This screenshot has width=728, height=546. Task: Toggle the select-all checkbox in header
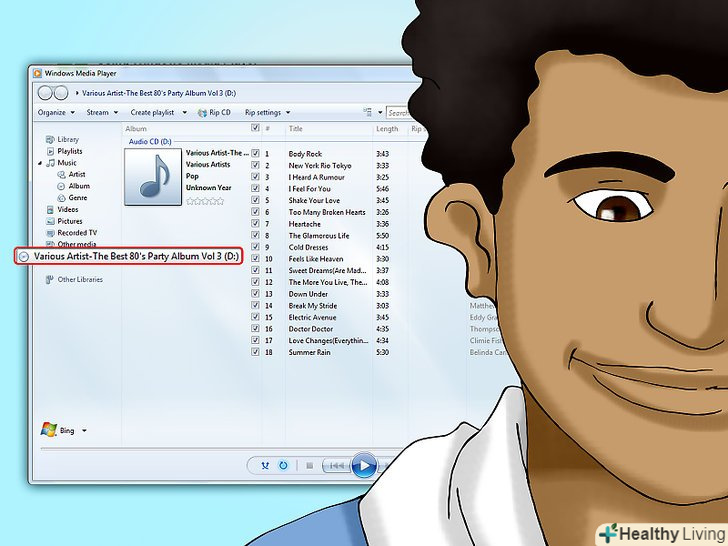pyautogui.click(x=255, y=128)
